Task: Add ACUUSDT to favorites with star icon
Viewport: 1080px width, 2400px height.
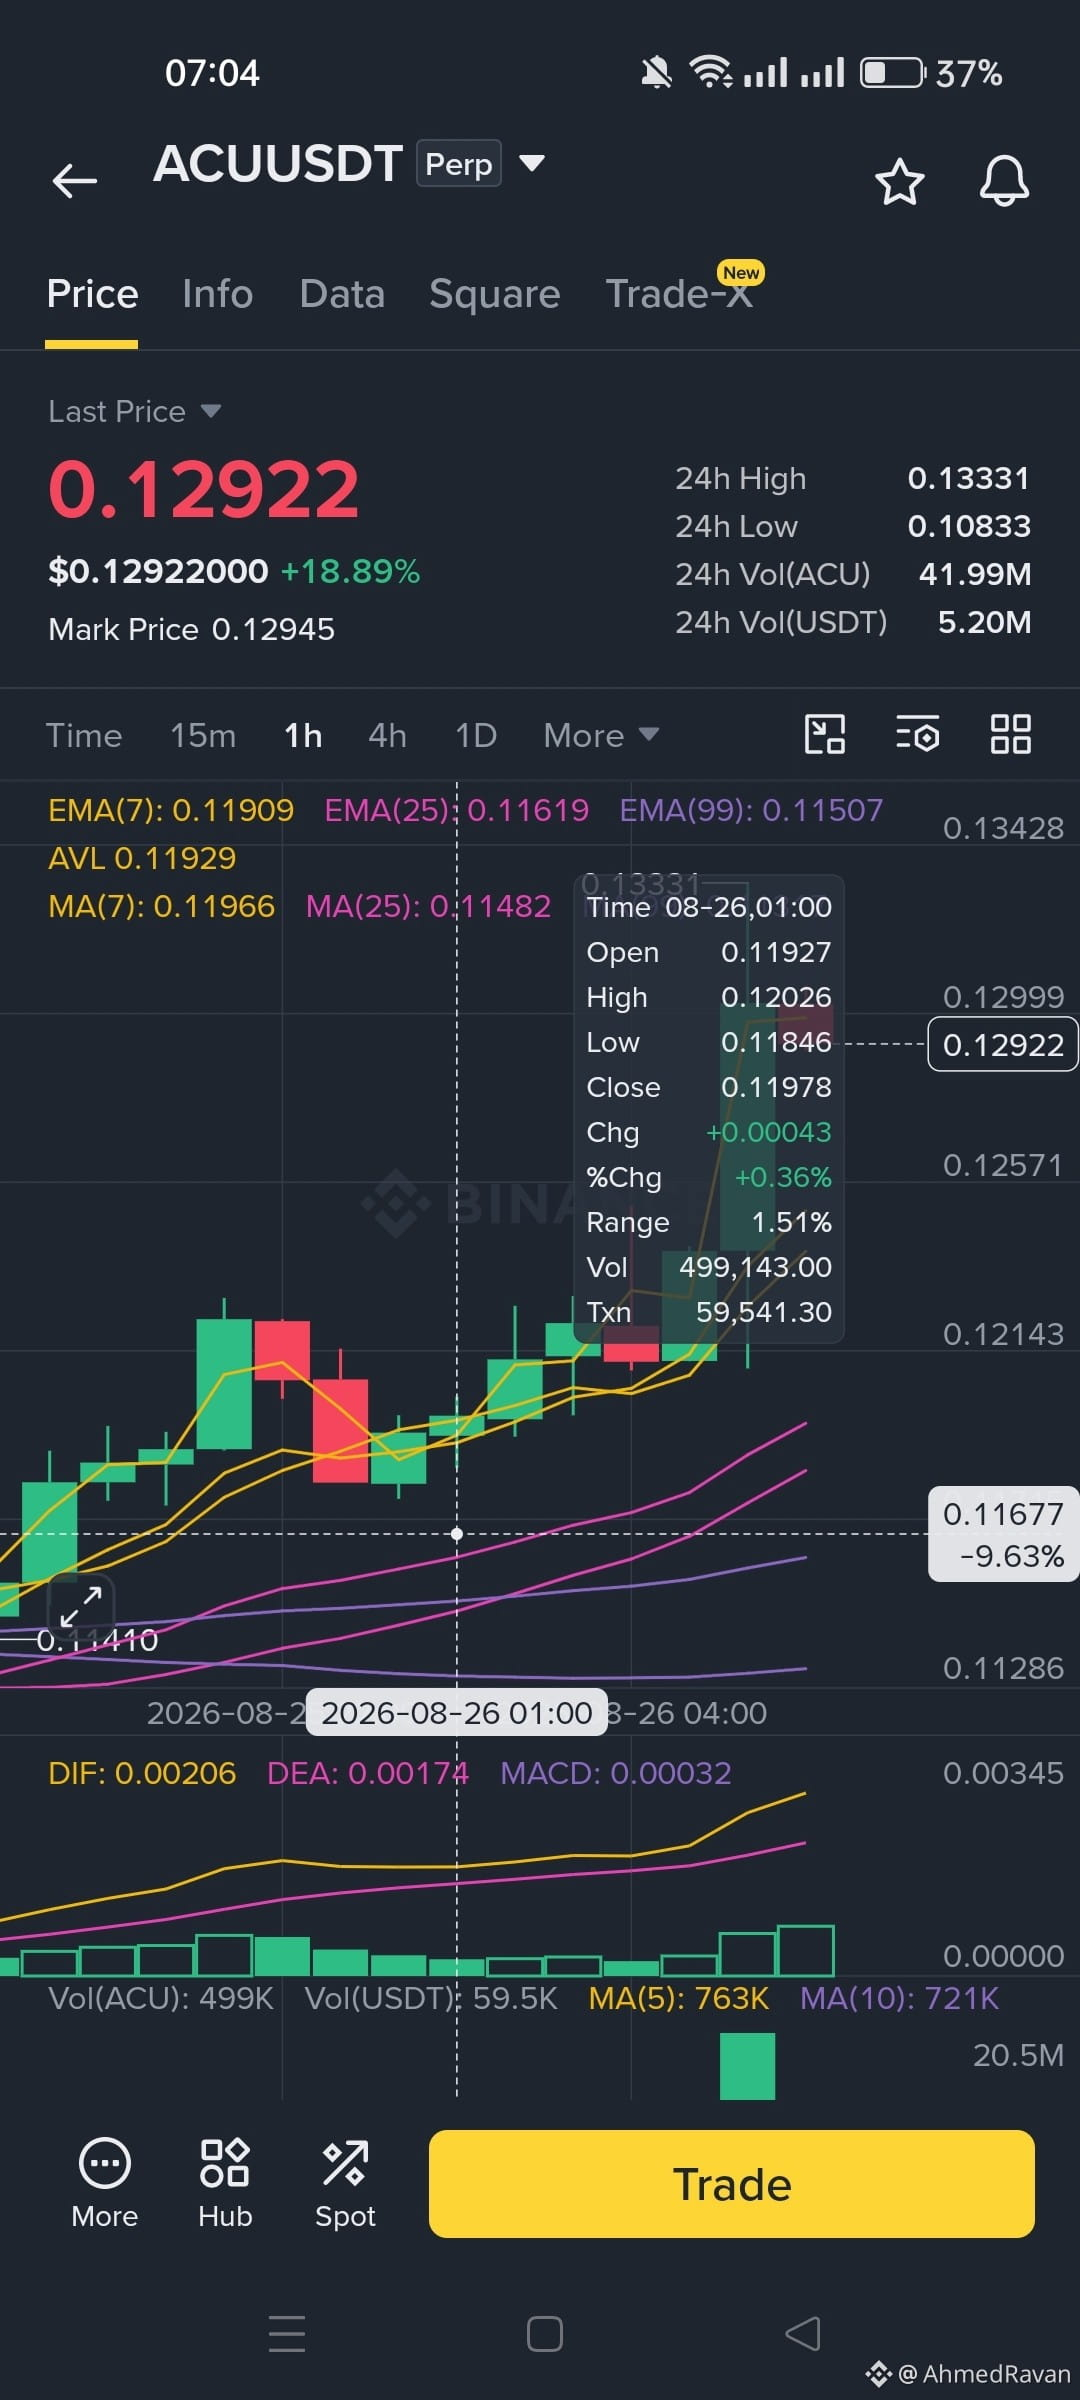Action: coord(899,182)
